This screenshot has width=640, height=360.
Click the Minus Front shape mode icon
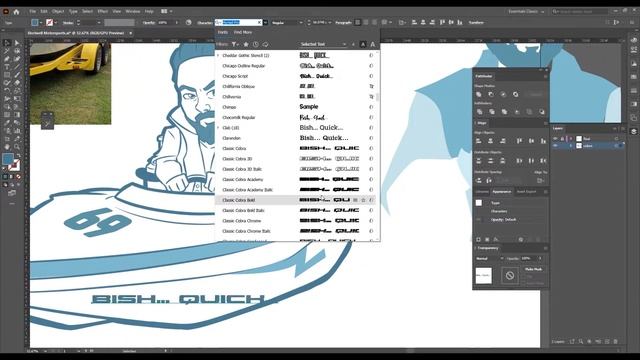coord(491,94)
